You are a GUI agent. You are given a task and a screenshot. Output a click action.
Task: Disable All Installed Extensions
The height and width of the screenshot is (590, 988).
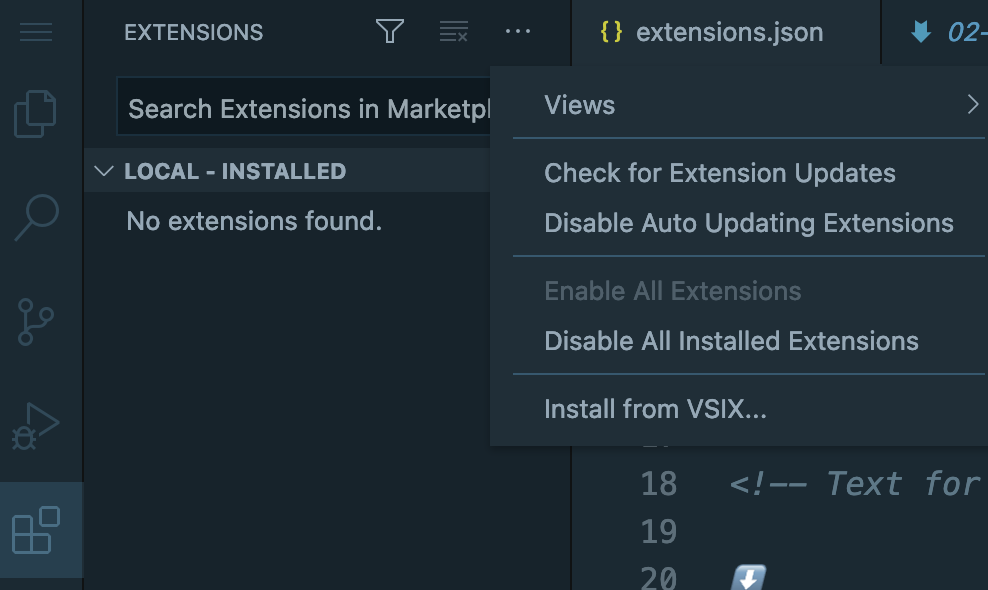point(731,340)
